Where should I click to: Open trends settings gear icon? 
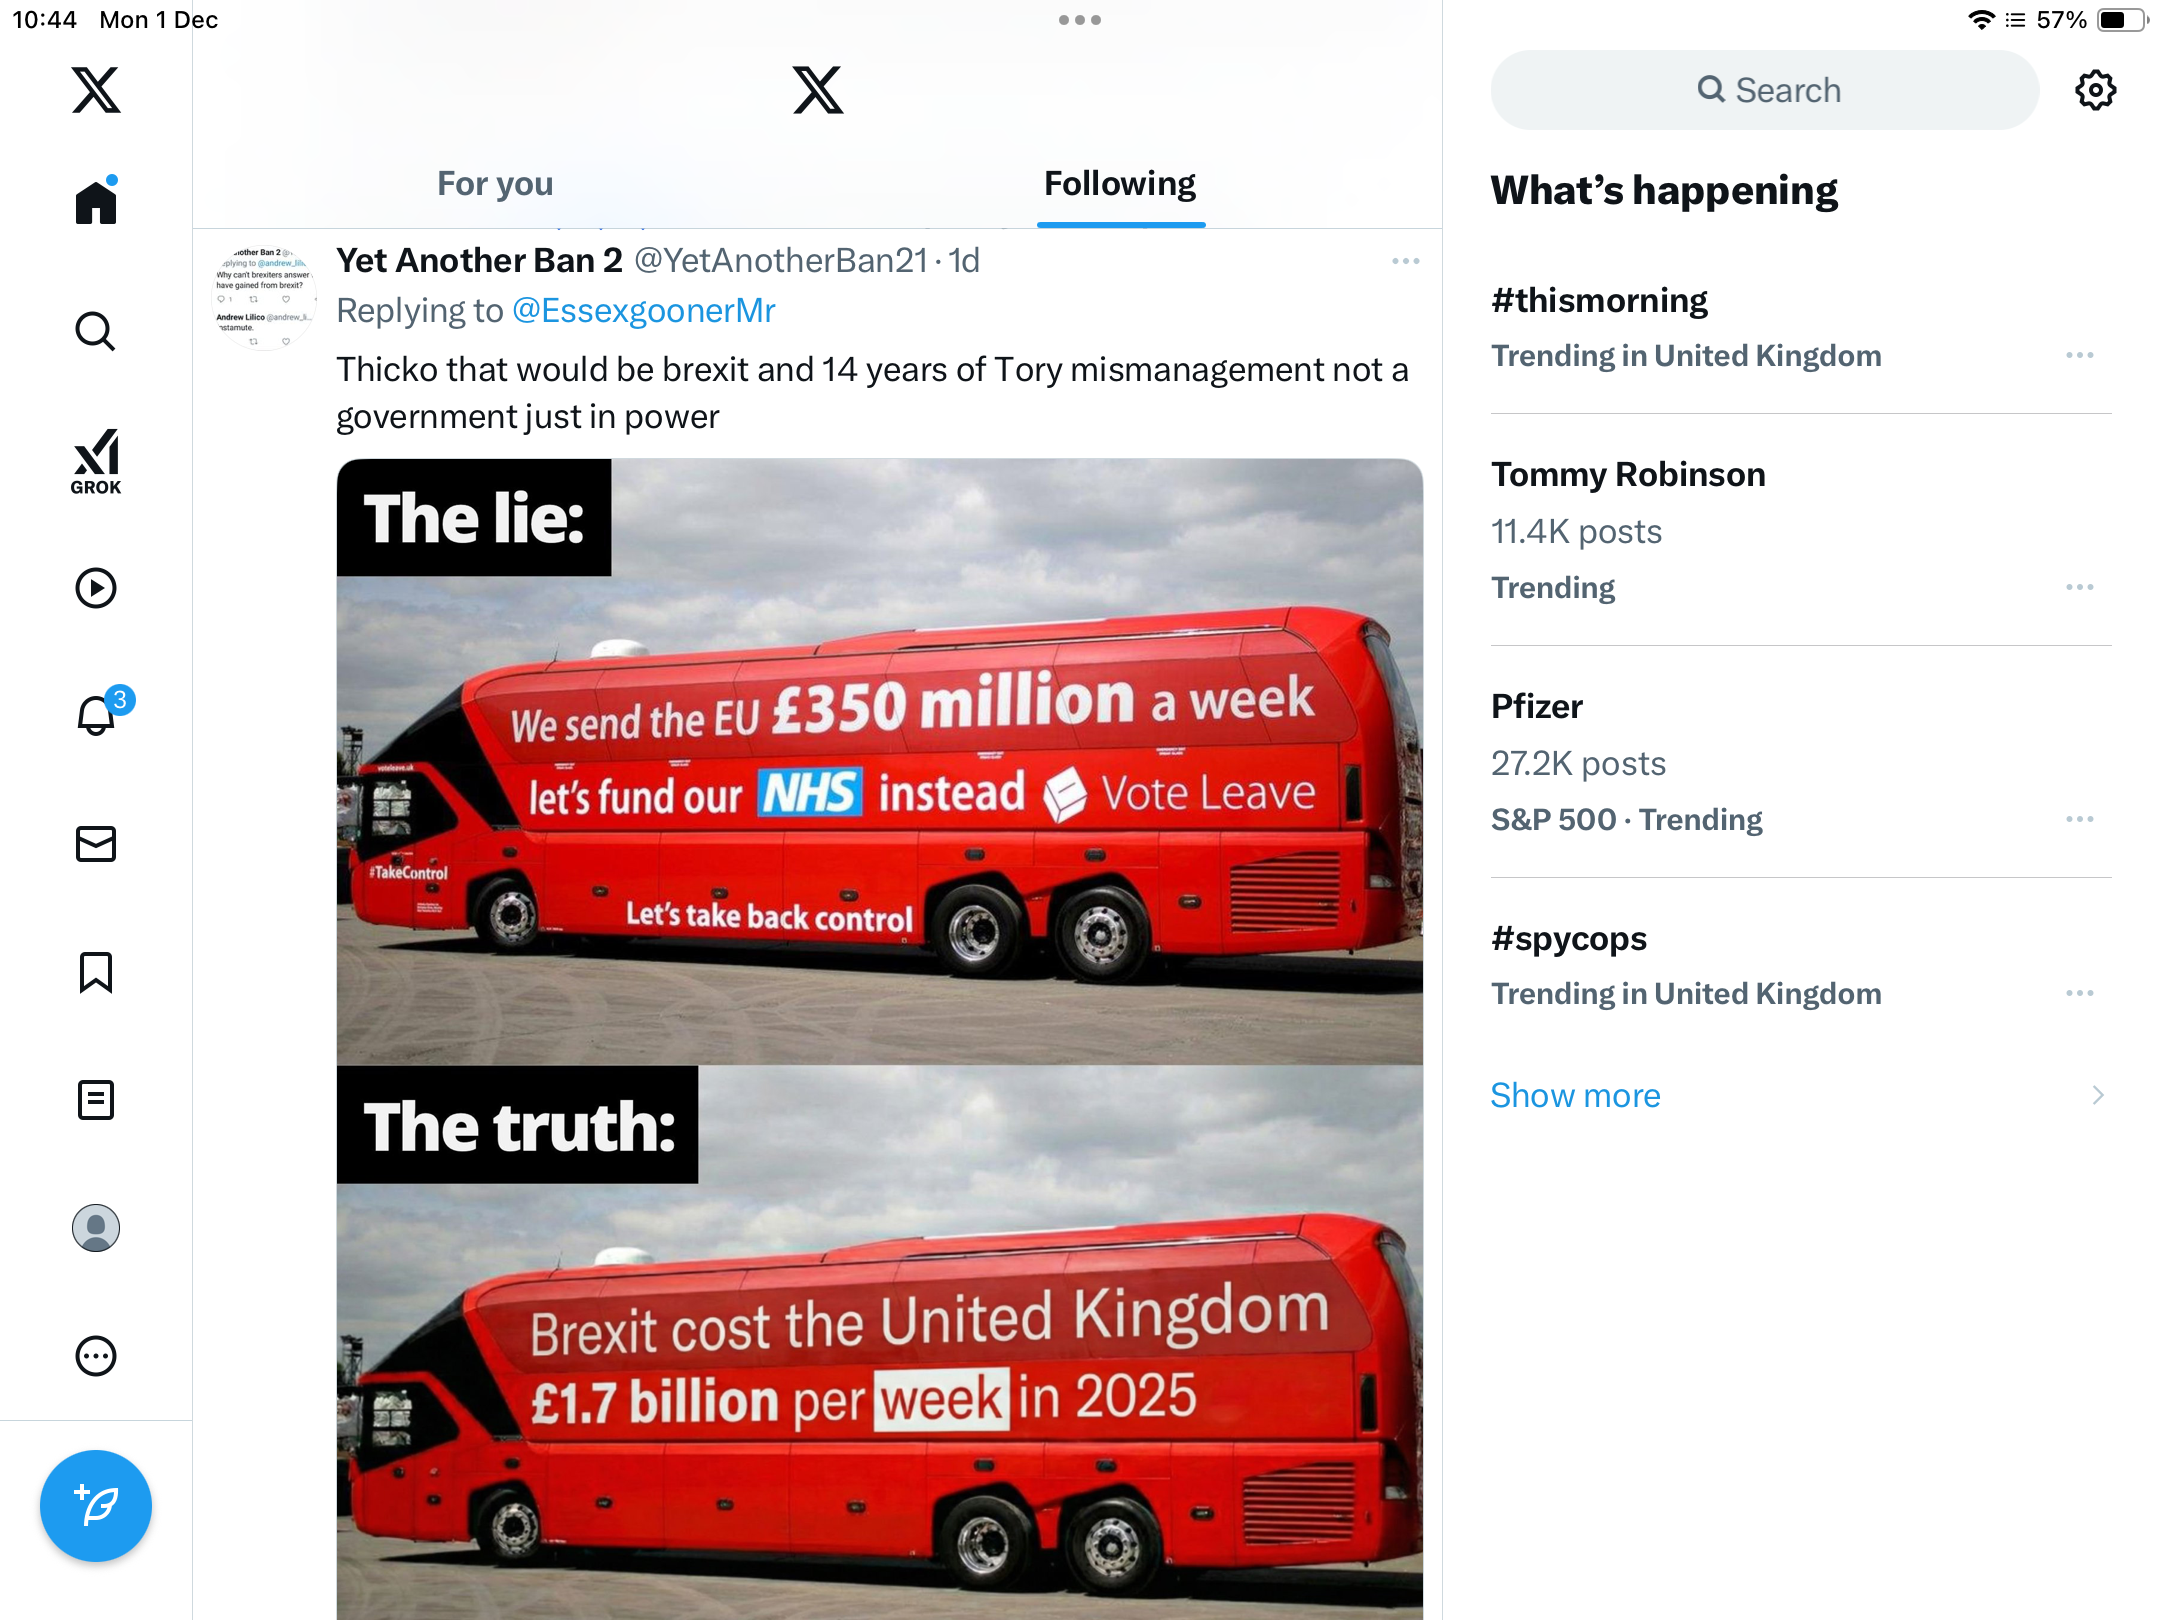point(2095,90)
